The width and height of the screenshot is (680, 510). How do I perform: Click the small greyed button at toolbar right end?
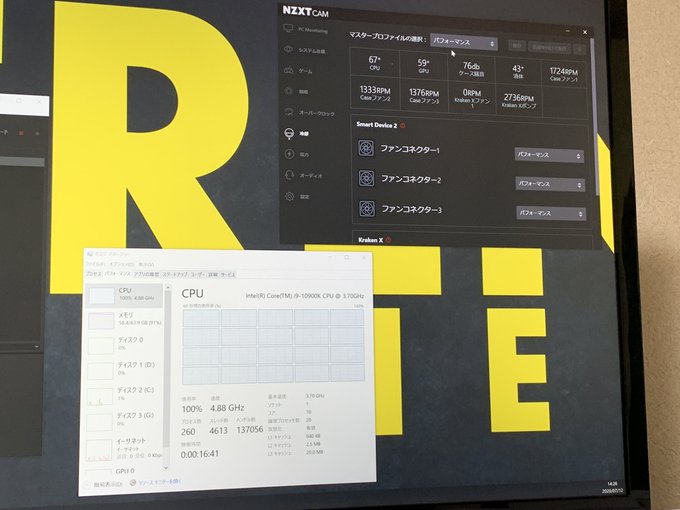(579, 49)
